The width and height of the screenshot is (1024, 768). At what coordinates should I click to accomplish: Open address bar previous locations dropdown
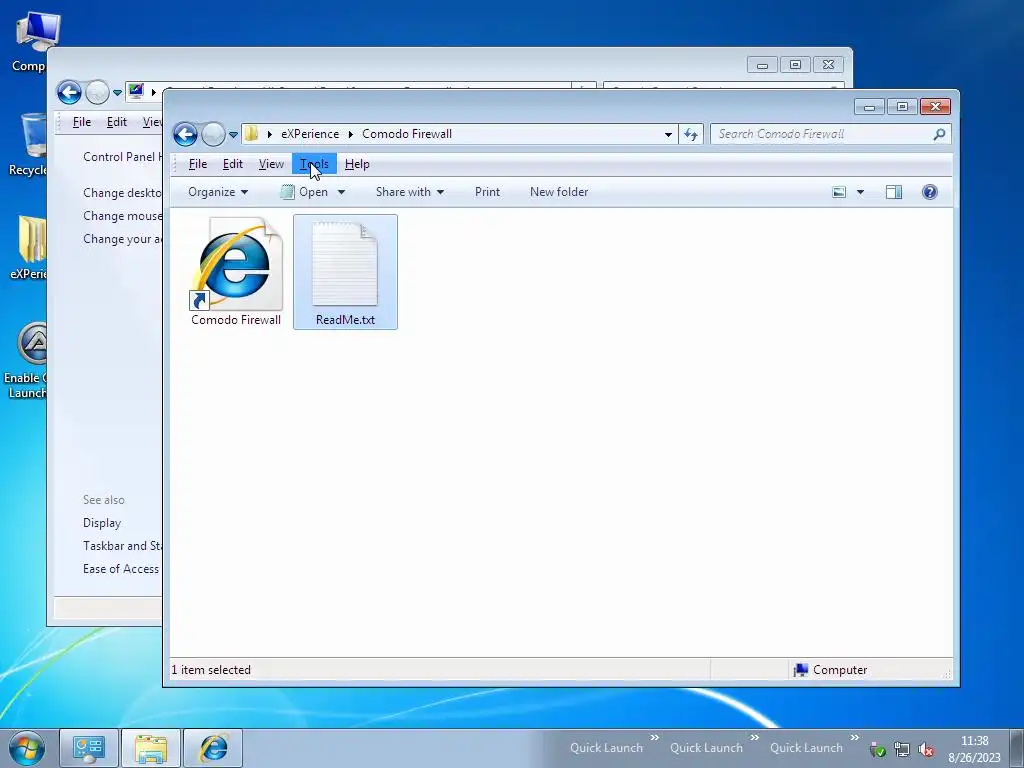coord(668,135)
